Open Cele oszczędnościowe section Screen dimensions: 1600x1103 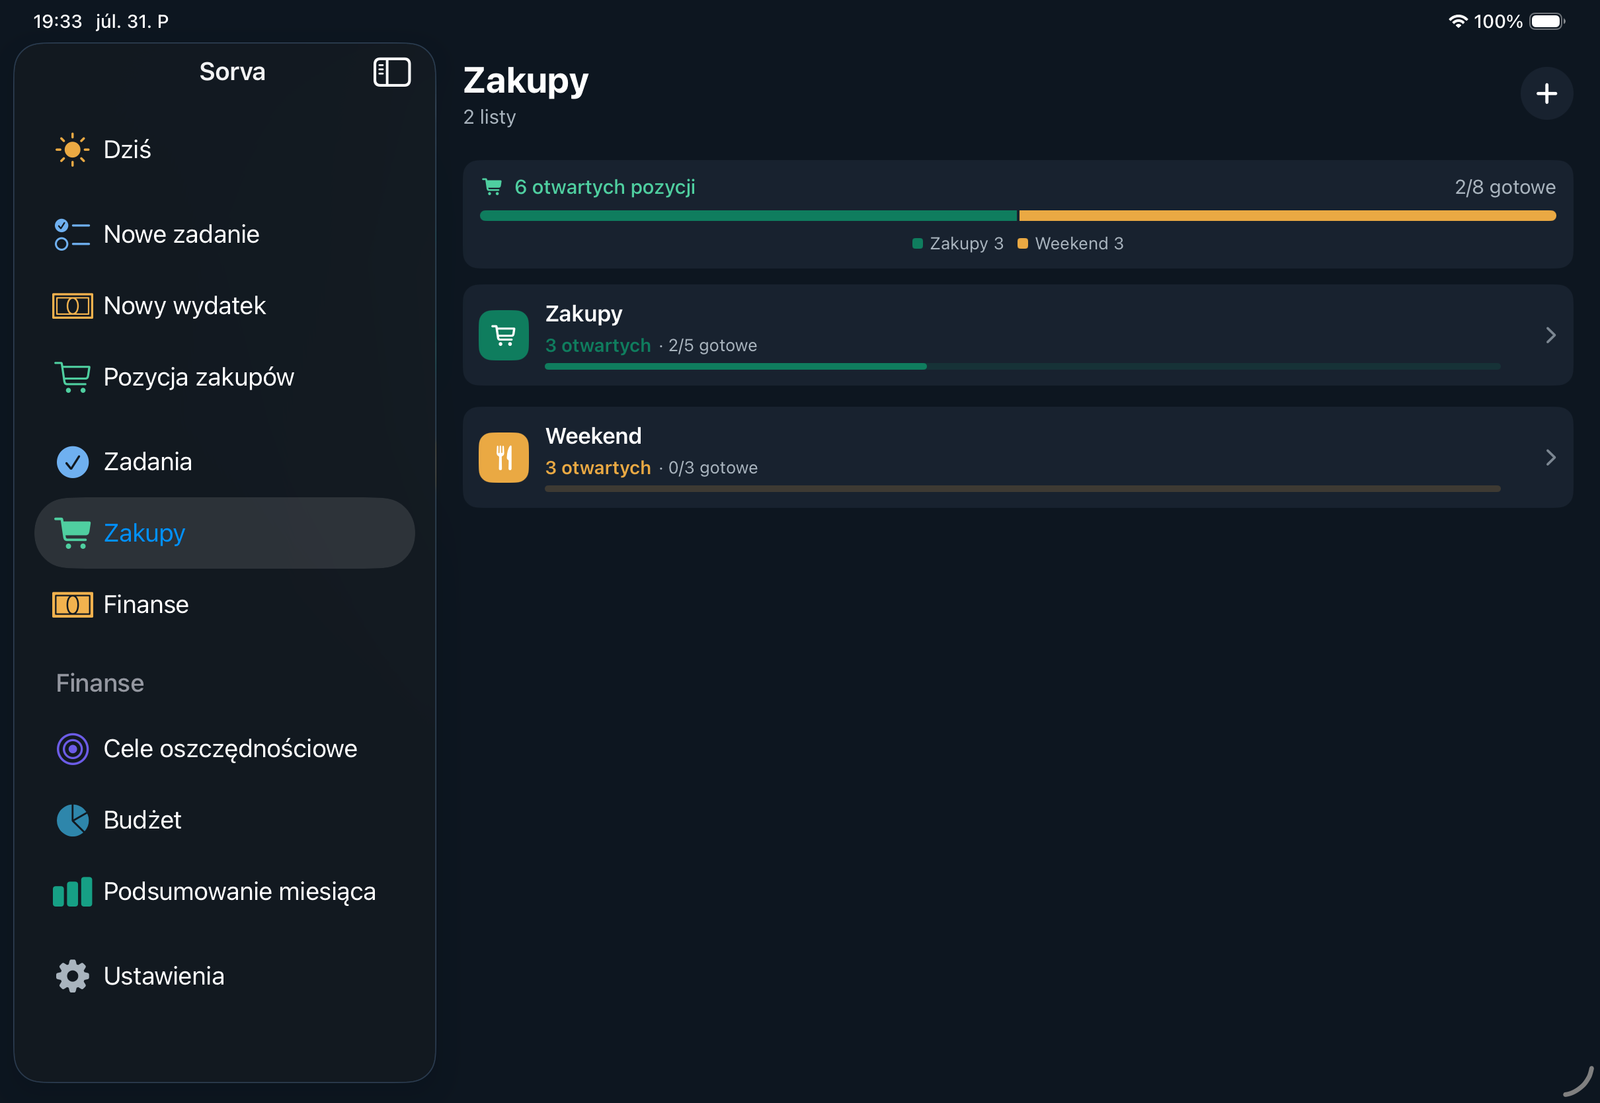coord(225,749)
